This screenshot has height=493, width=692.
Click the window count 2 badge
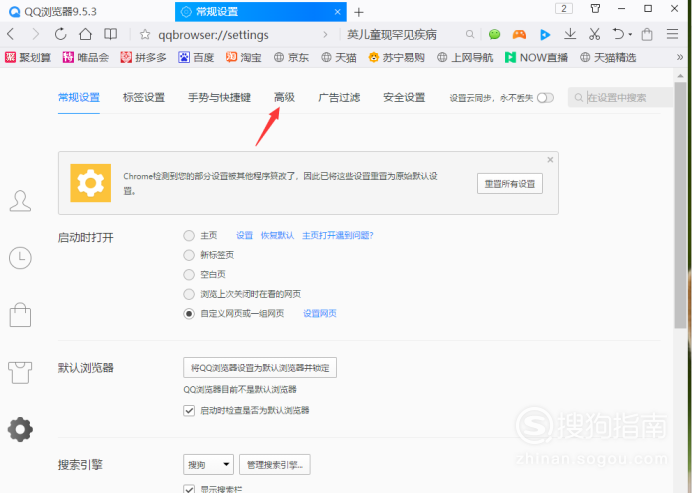(564, 8)
